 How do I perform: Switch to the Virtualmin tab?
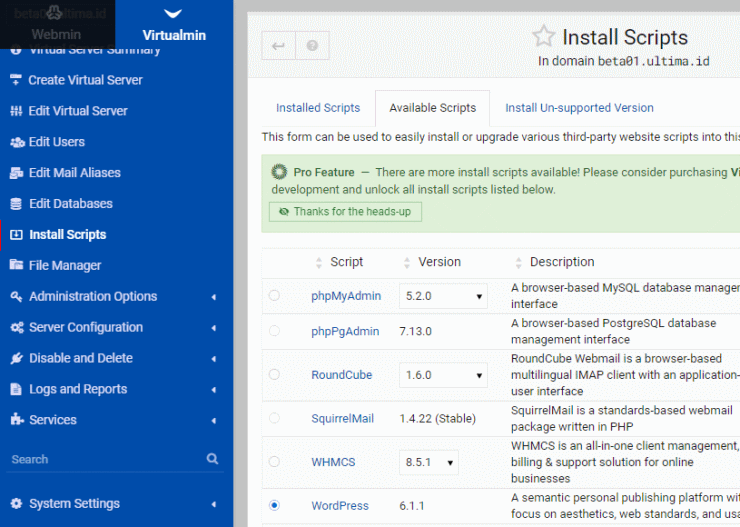(x=174, y=25)
